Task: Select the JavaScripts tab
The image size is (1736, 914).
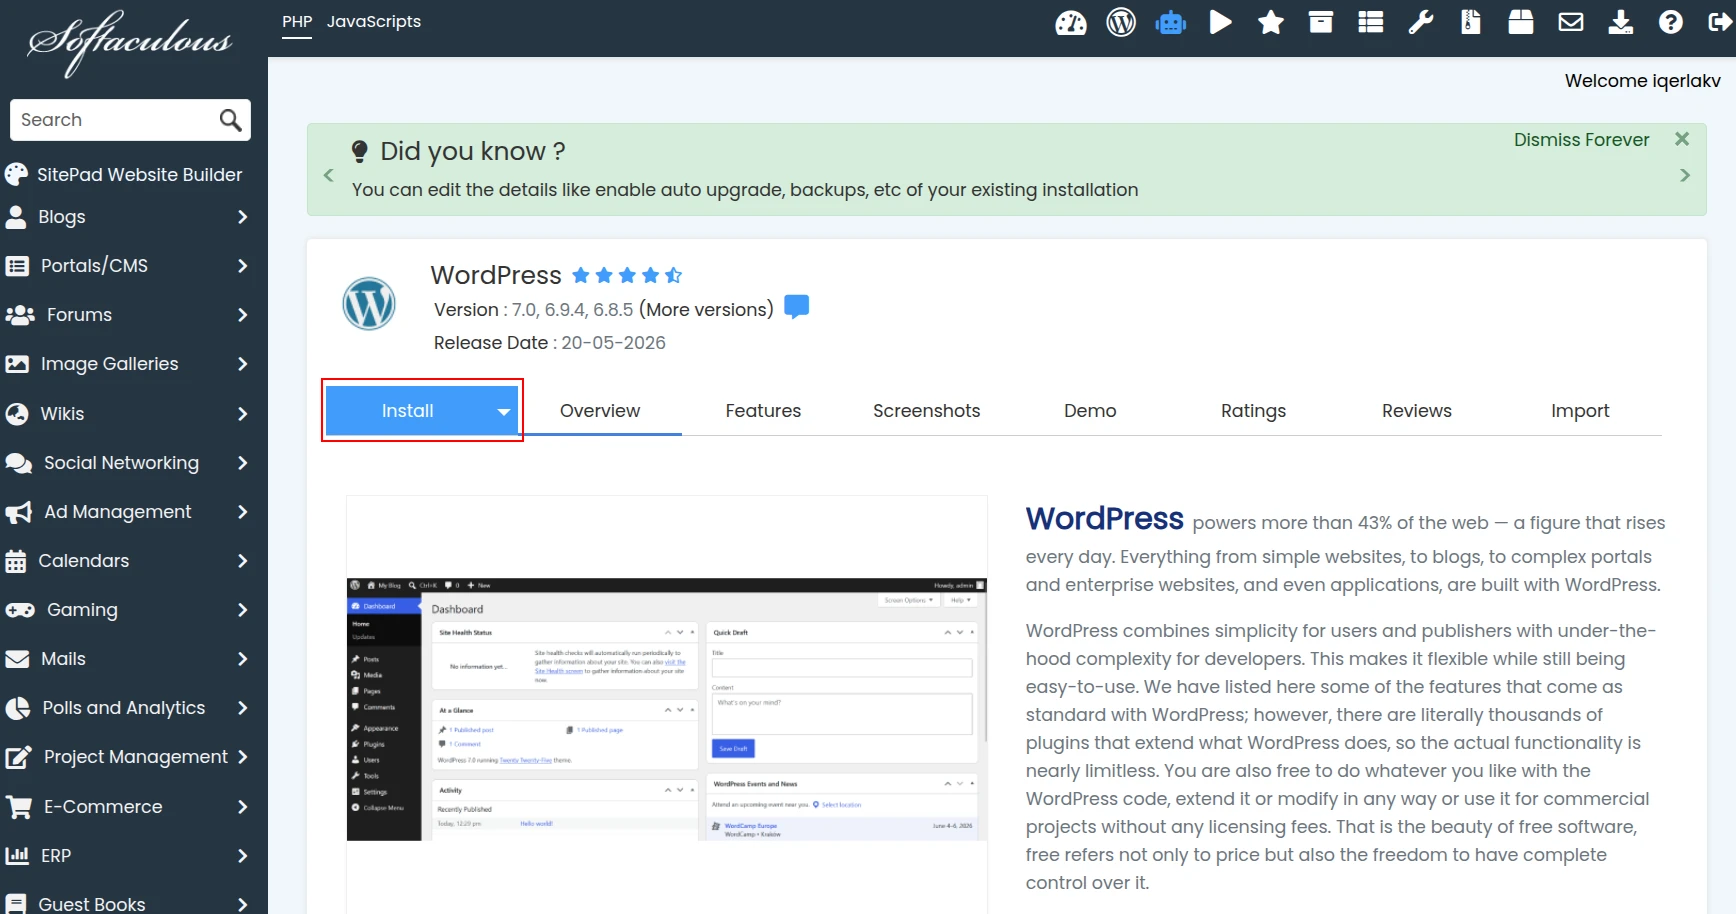Action: [374, 22]
